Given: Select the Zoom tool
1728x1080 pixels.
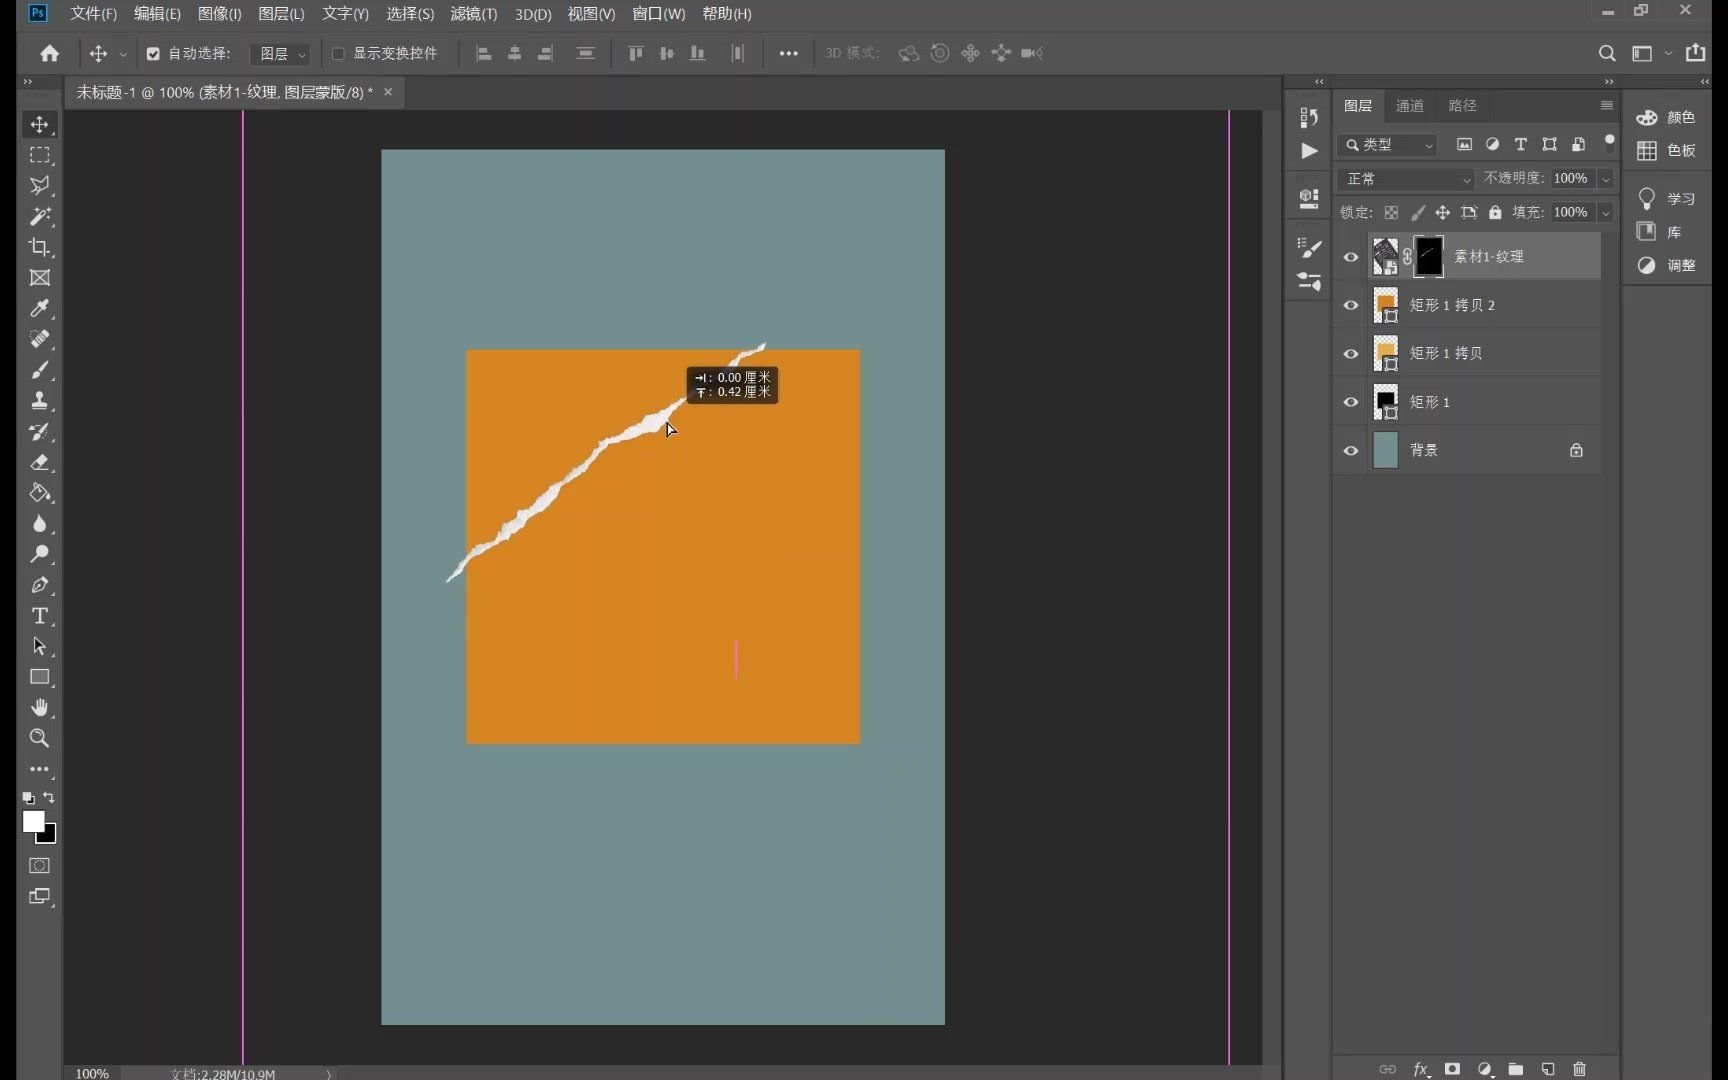Looking at the screenshot, I should coord(40,738).
